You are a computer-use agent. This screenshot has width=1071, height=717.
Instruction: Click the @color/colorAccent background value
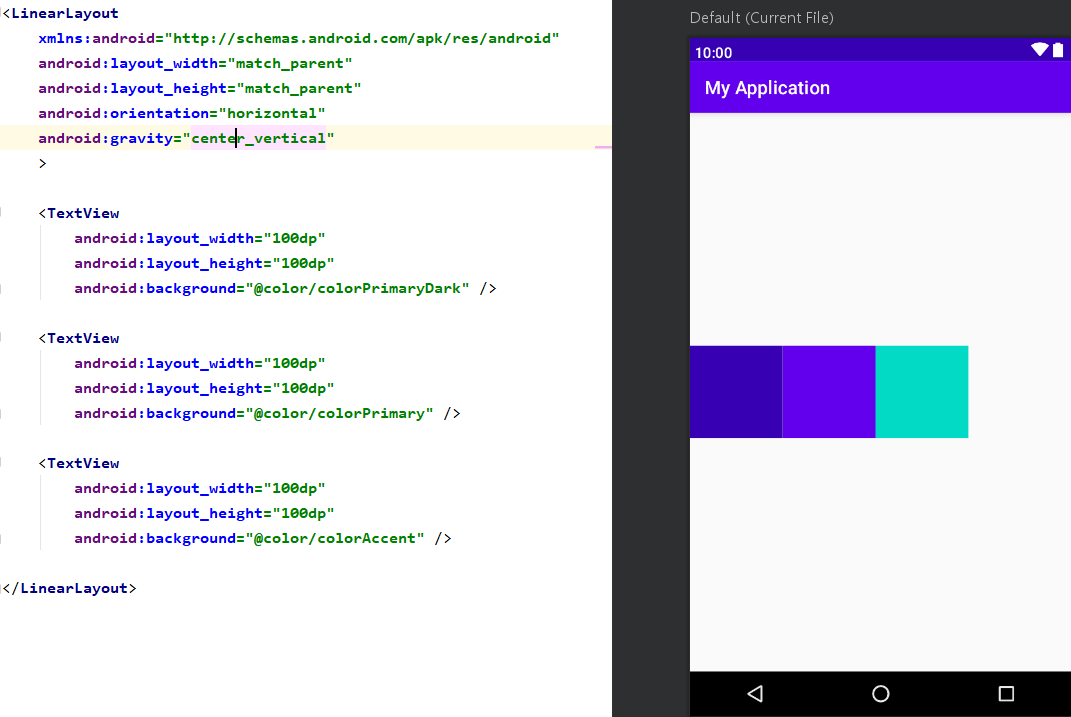pyautogui.click(x=335, y=538)
